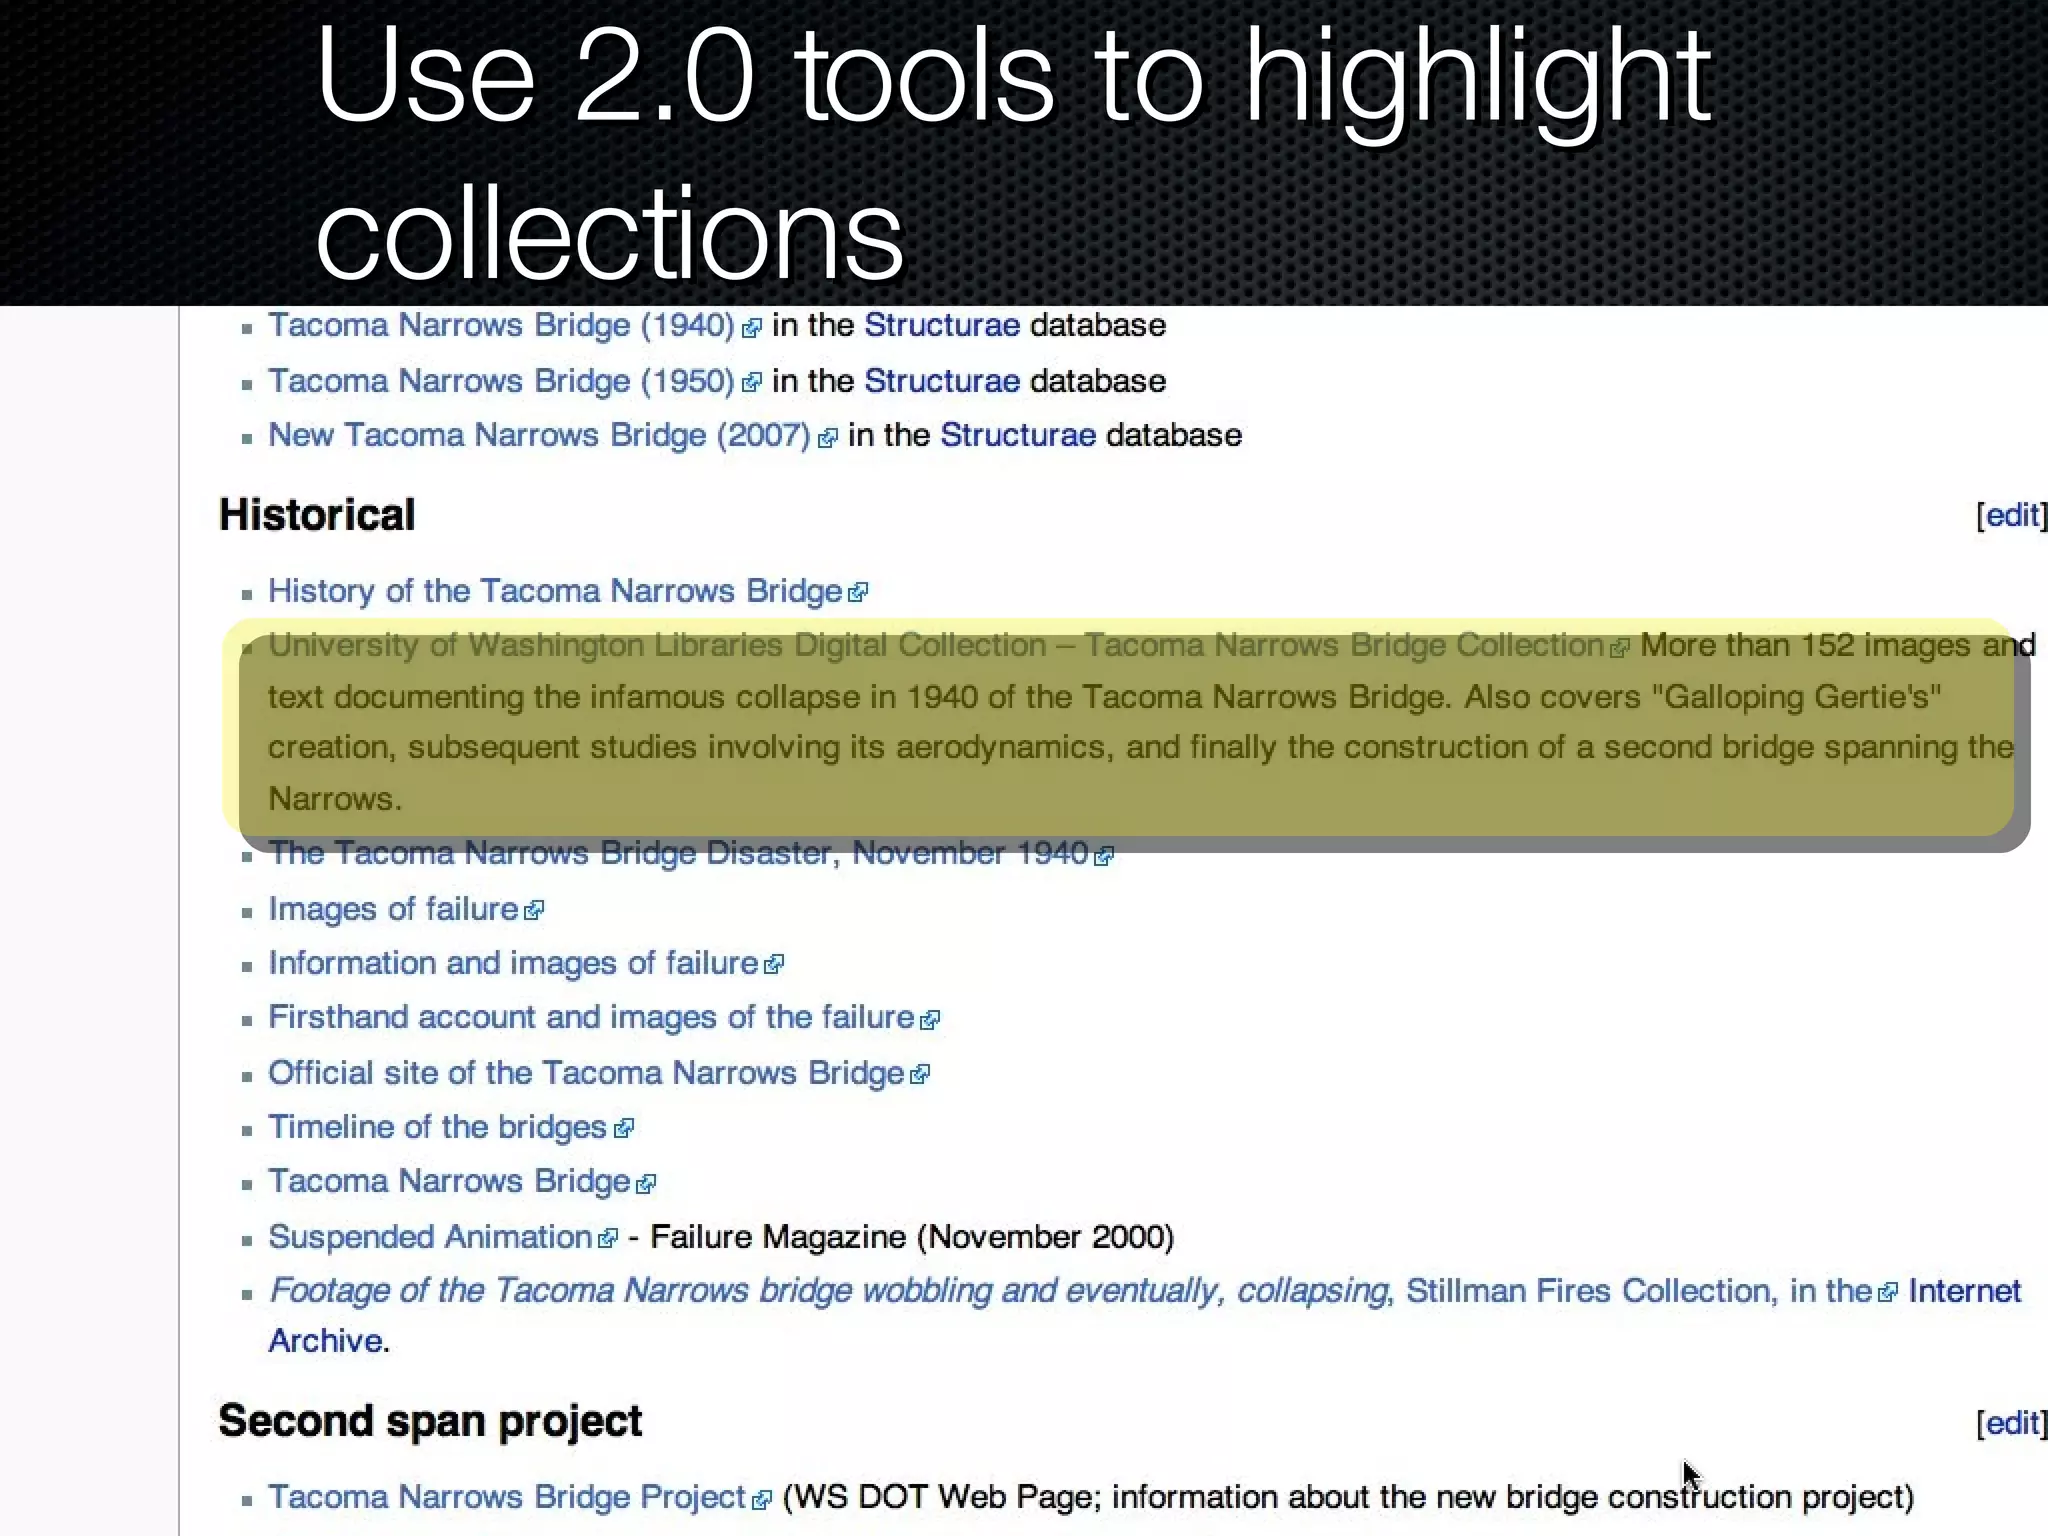Viewport: 2048px width, 1536px height.
Task: Open University of Washington Libraries Digital Collection link
Action: [936, 645]
